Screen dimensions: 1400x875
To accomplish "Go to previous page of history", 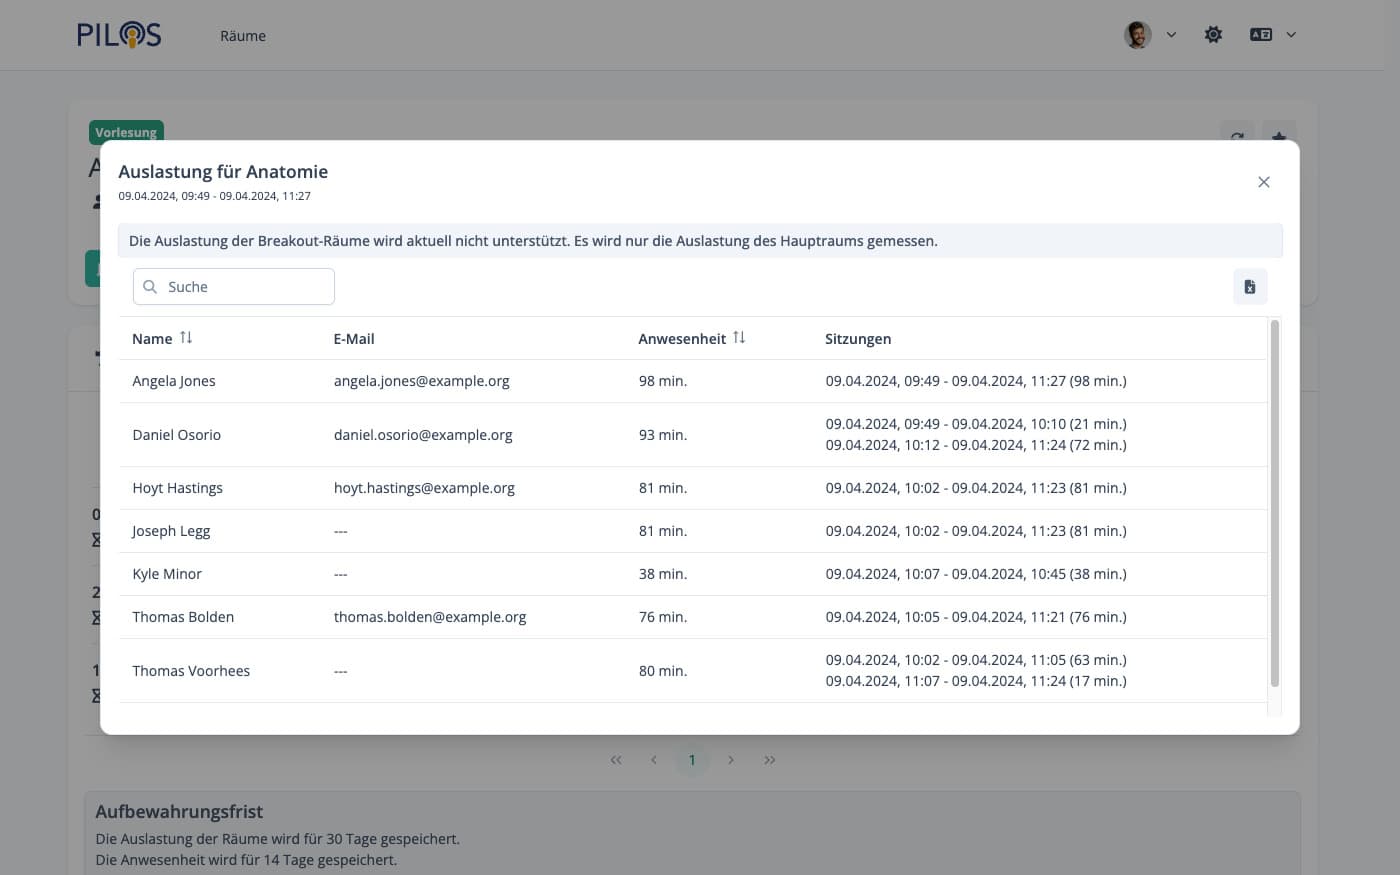I will pyautogui.click(x=654, y=760).
